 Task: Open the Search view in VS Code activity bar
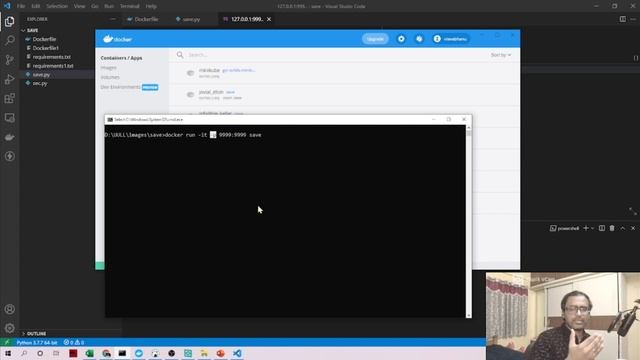click(x=9, y=40)
